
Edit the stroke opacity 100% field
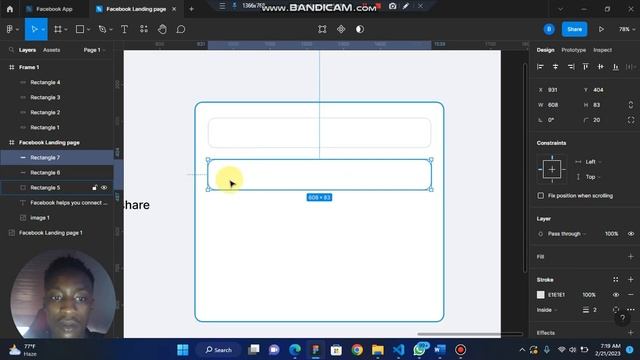coord(589,295)
